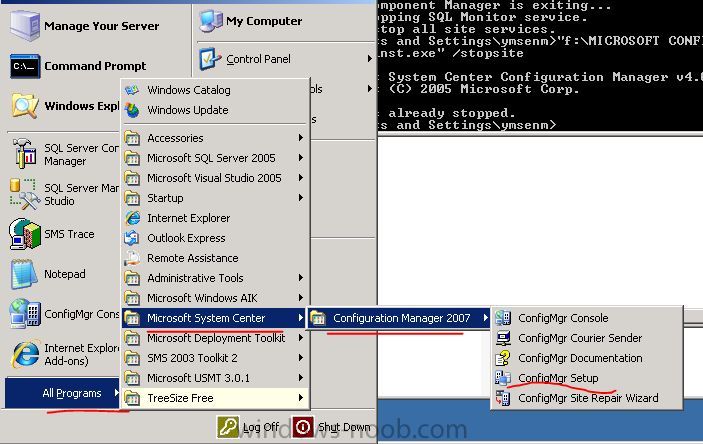Expand the Accessories submenu arrow

(x=301, y=138)
